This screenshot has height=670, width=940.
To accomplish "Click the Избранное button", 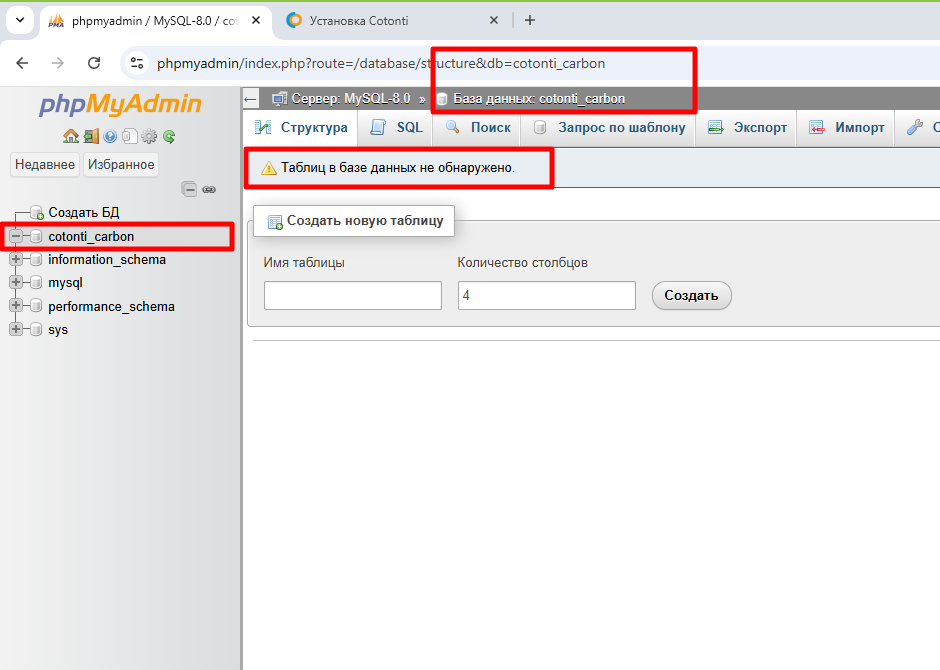I will pyautogui.click(x=120, y=164).
